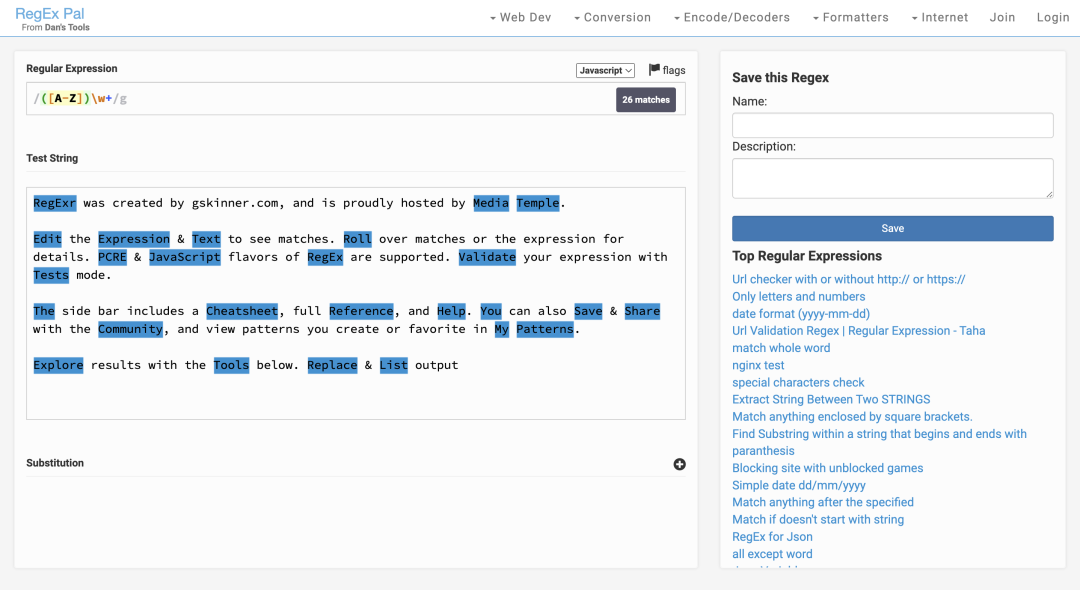This screenshot has width=1080, height=590.
Task: Open the Web Dev menu
Action: tap(521, 17)
